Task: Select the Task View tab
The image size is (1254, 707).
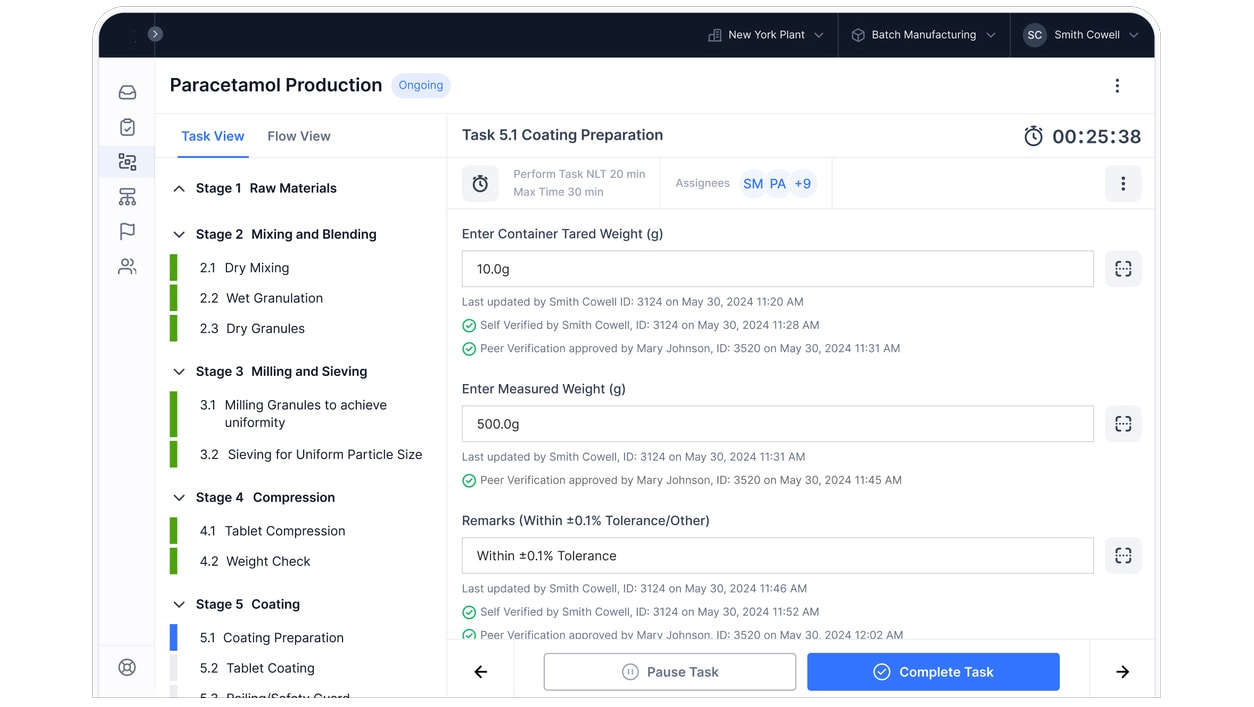Action: click(x=213, y=136)
